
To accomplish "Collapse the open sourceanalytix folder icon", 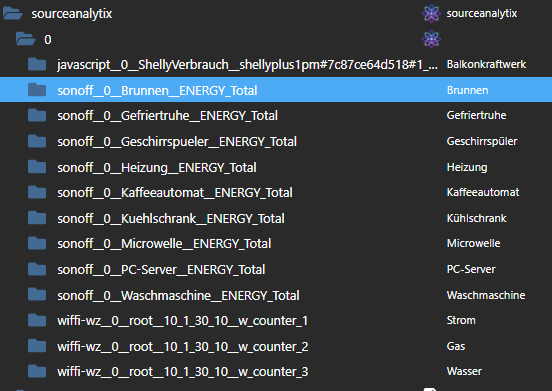I will tap(12, 14).
